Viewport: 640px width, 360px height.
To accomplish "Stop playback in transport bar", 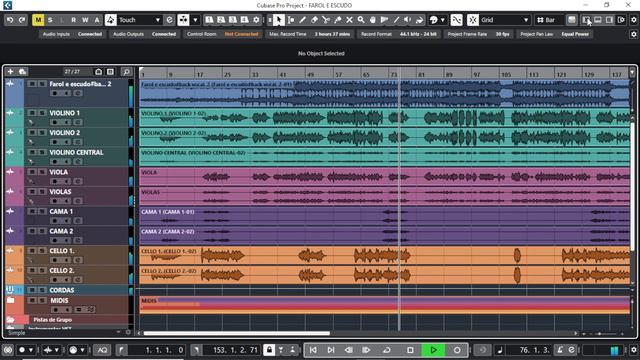I will (410, 350).
